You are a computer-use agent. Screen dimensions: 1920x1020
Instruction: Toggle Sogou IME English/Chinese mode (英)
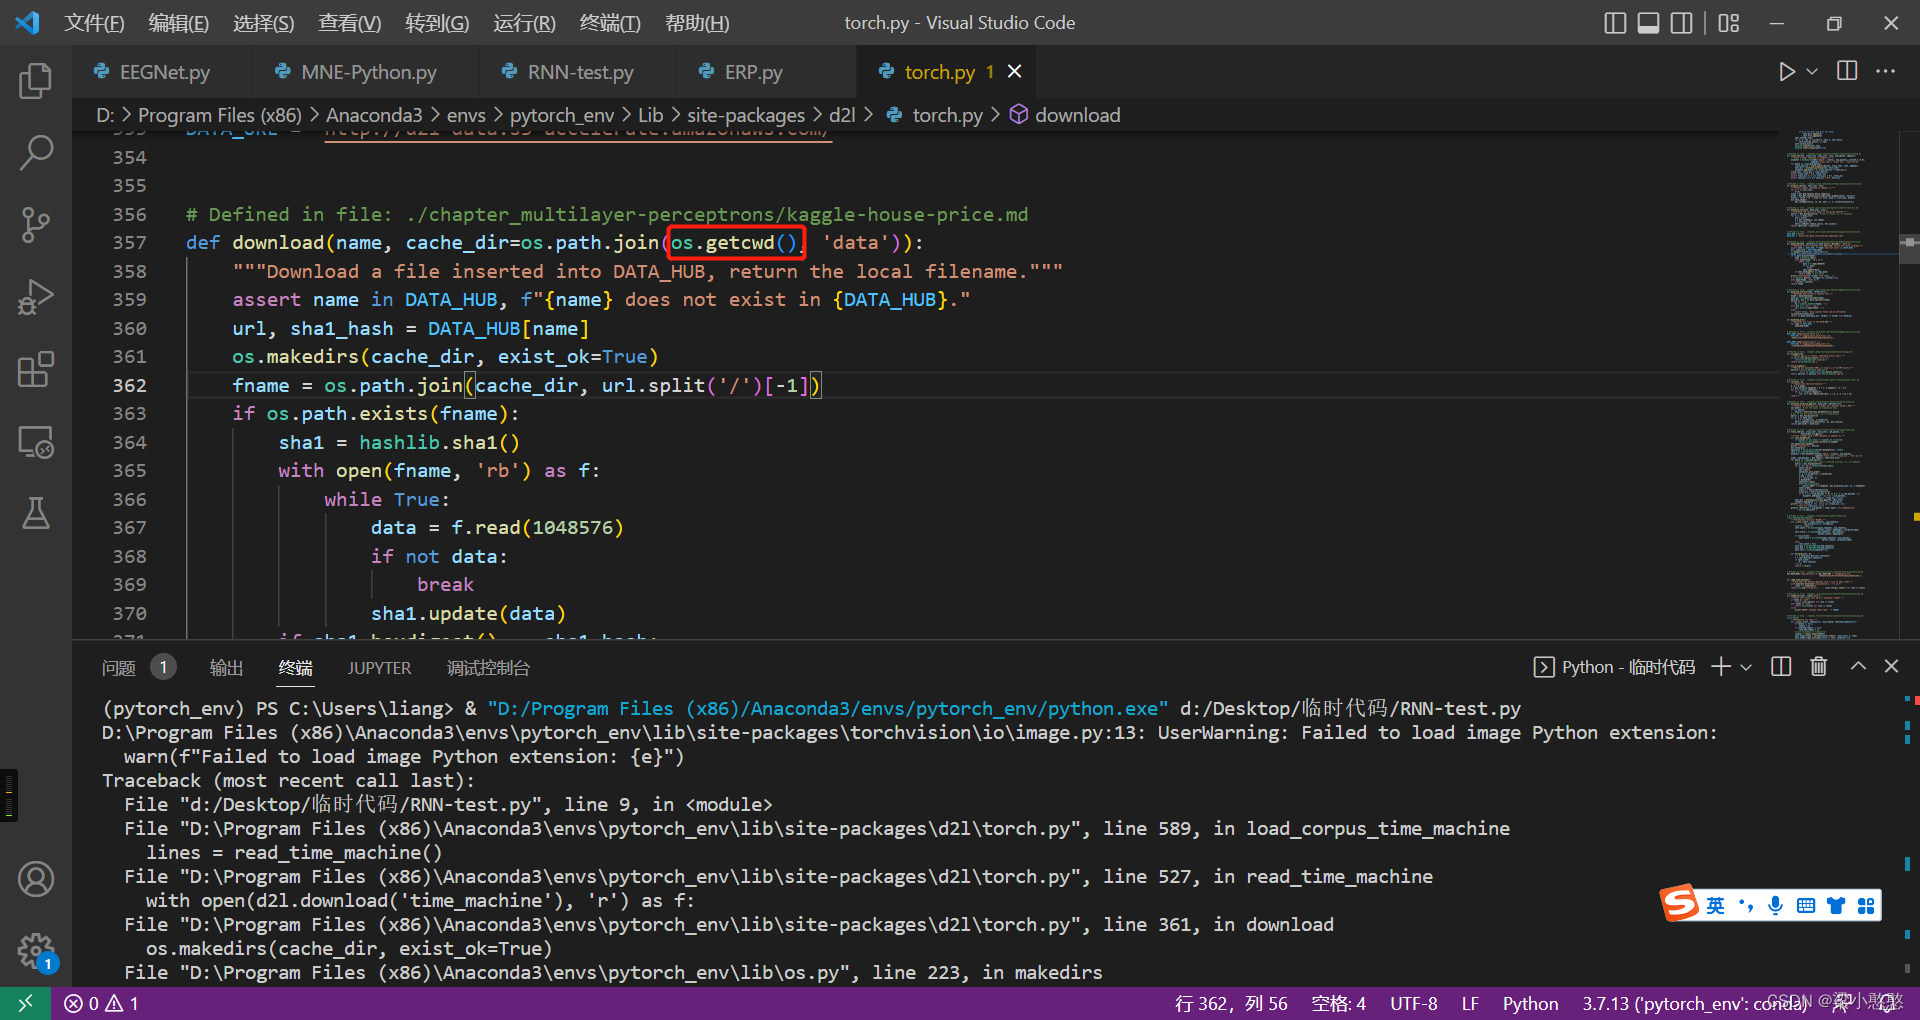[1715, 905]
